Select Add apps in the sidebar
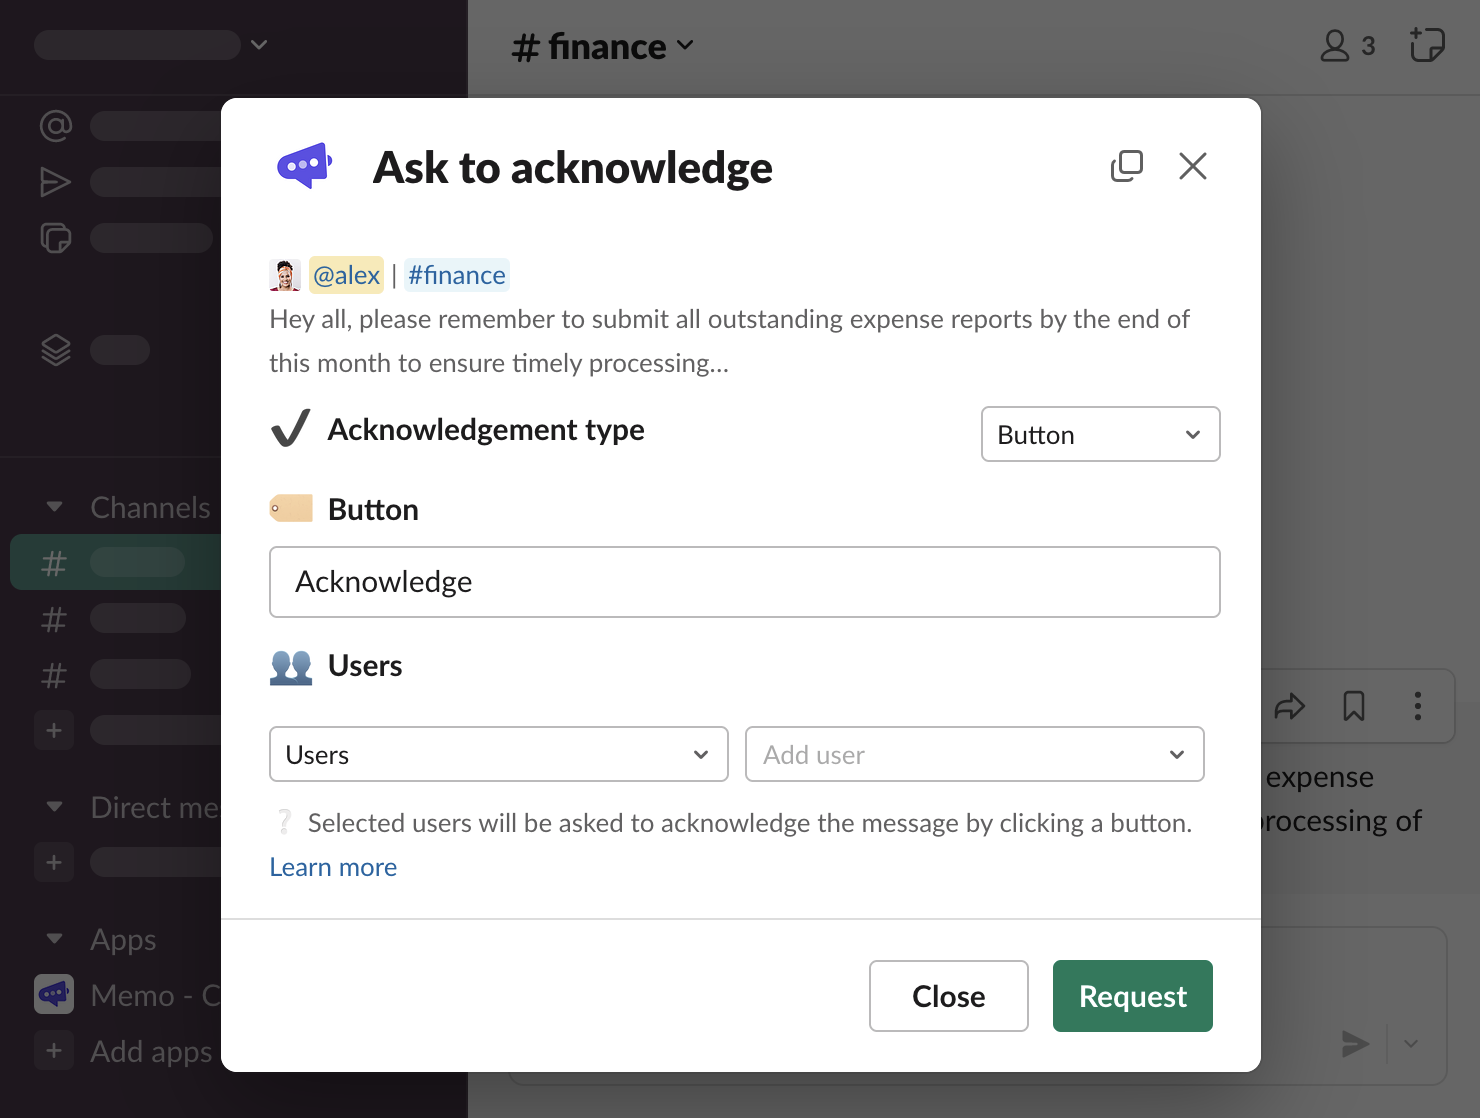Screen dimensions: 1480x1118 (x=150, y=1051)
